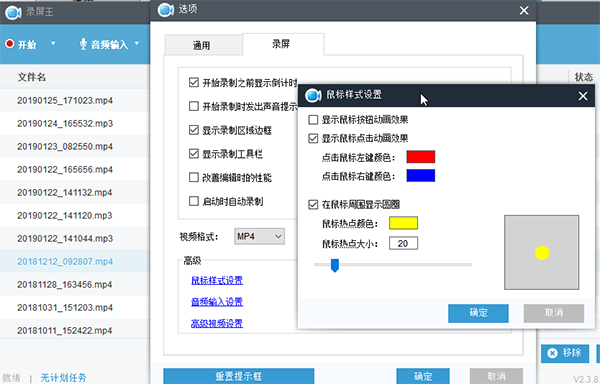Click the microphone audio input icon
The width and height of the screenshot is (600, 384).
[83, 44]
